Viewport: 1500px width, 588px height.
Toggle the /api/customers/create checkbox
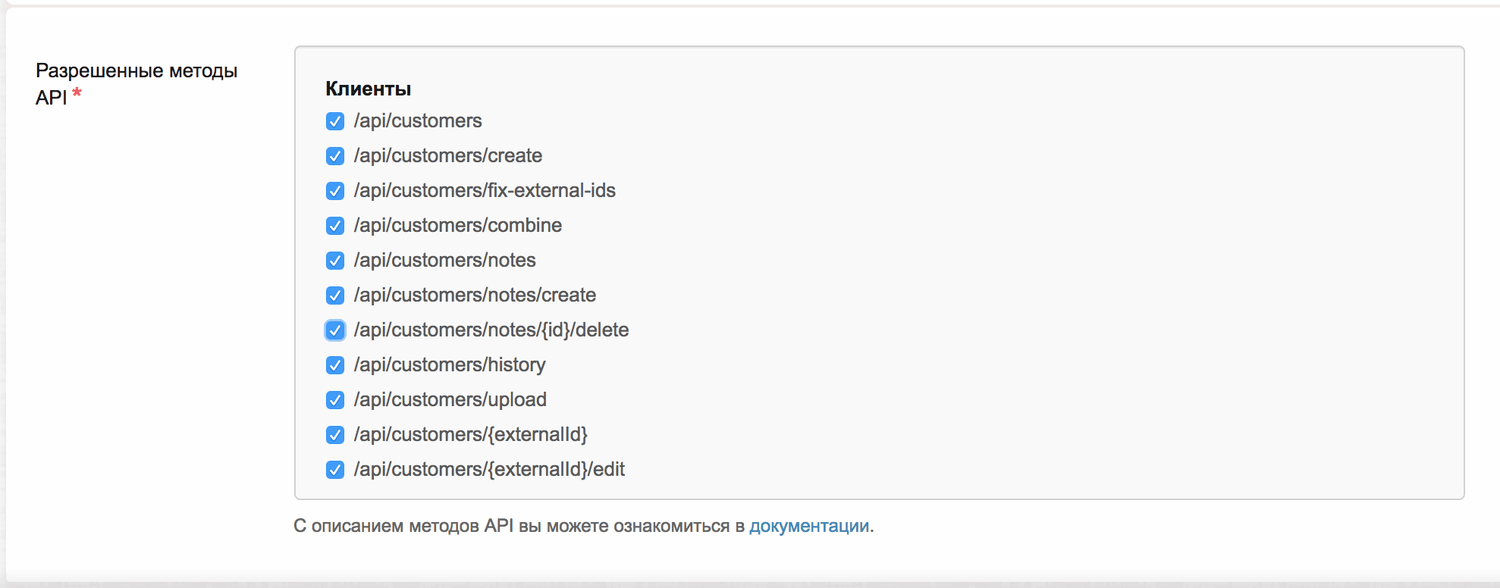[335, 157]
